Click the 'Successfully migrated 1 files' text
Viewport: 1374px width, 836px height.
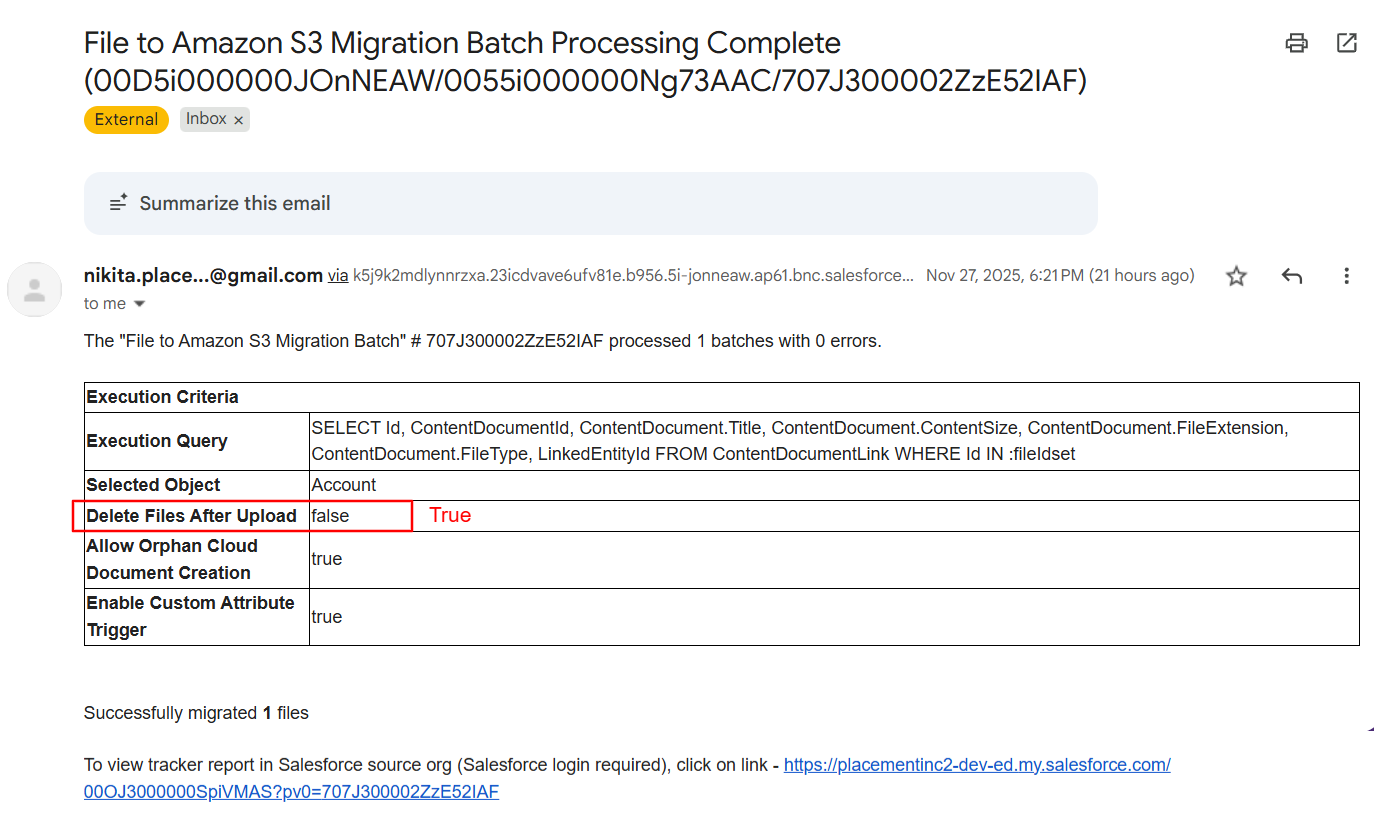[x=196, y=714]
